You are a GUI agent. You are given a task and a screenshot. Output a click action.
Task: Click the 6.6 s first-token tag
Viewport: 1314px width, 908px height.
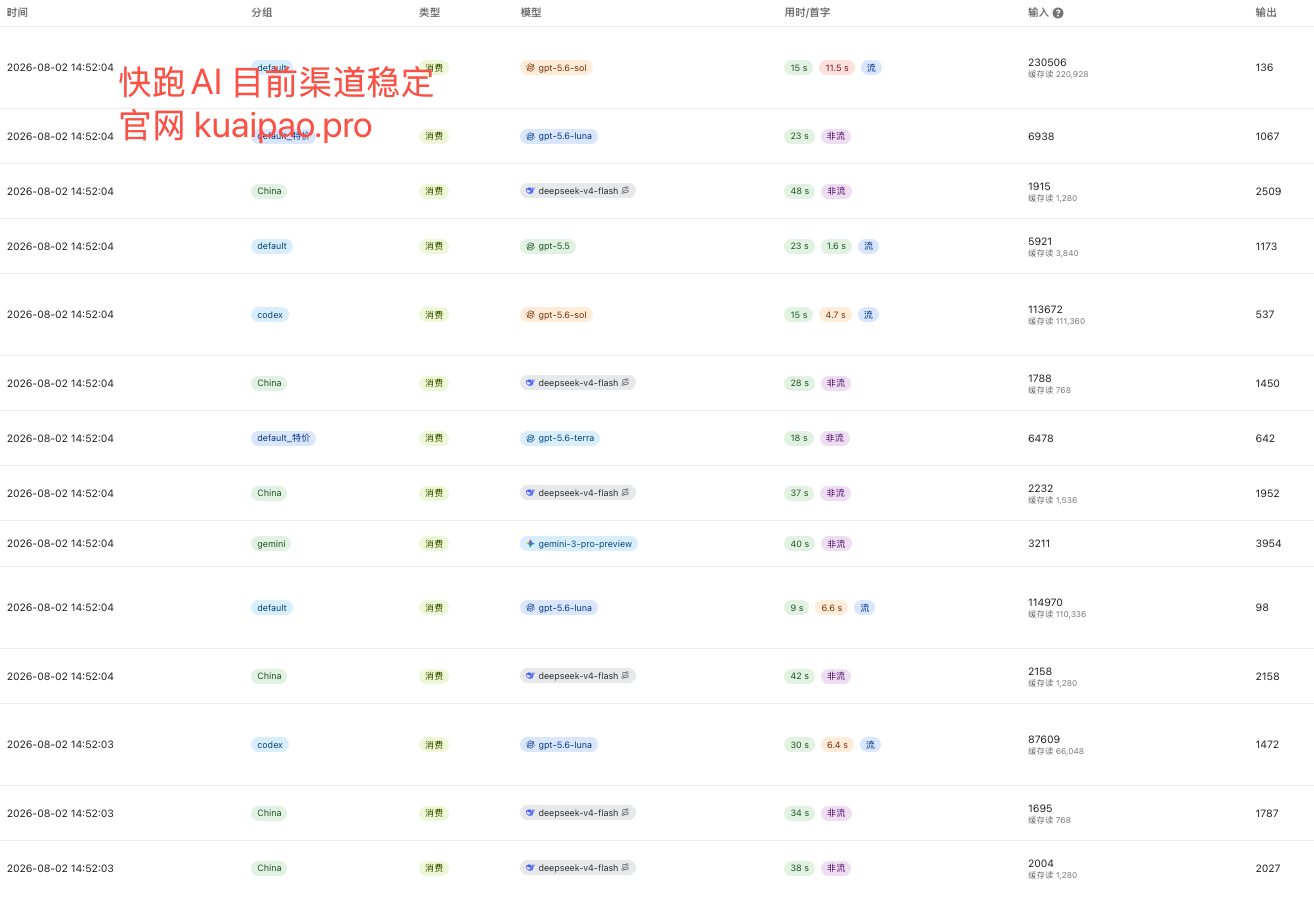pos(830,608)
